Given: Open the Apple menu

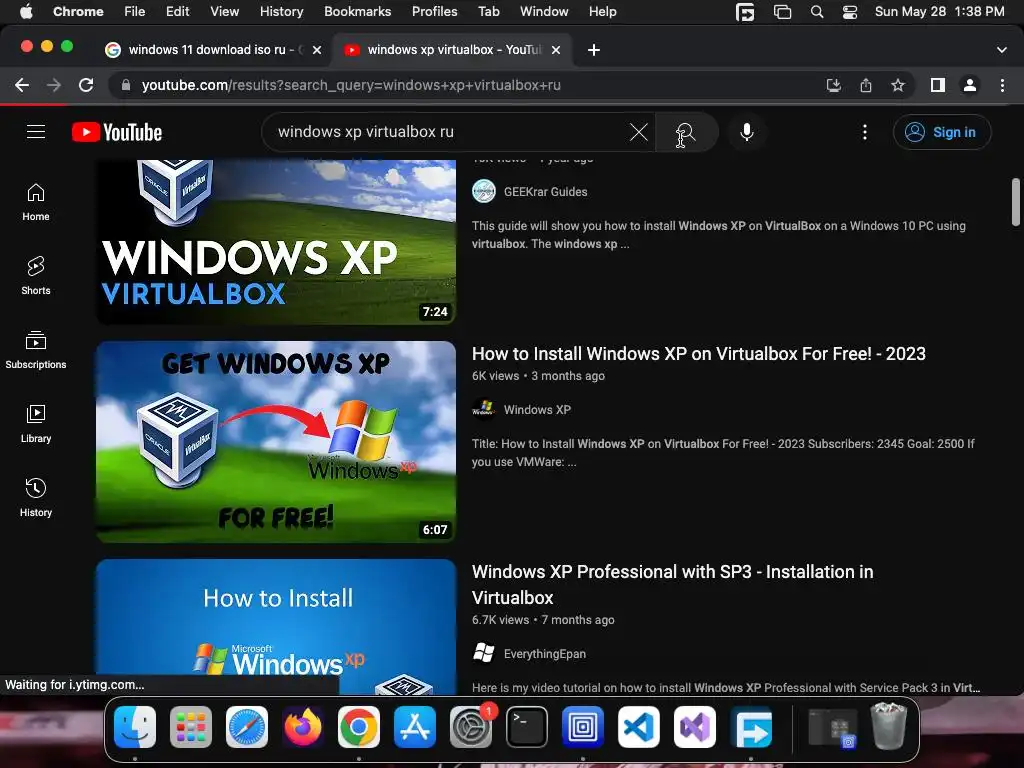Looking at the screenshot, I should click(26, 11).
